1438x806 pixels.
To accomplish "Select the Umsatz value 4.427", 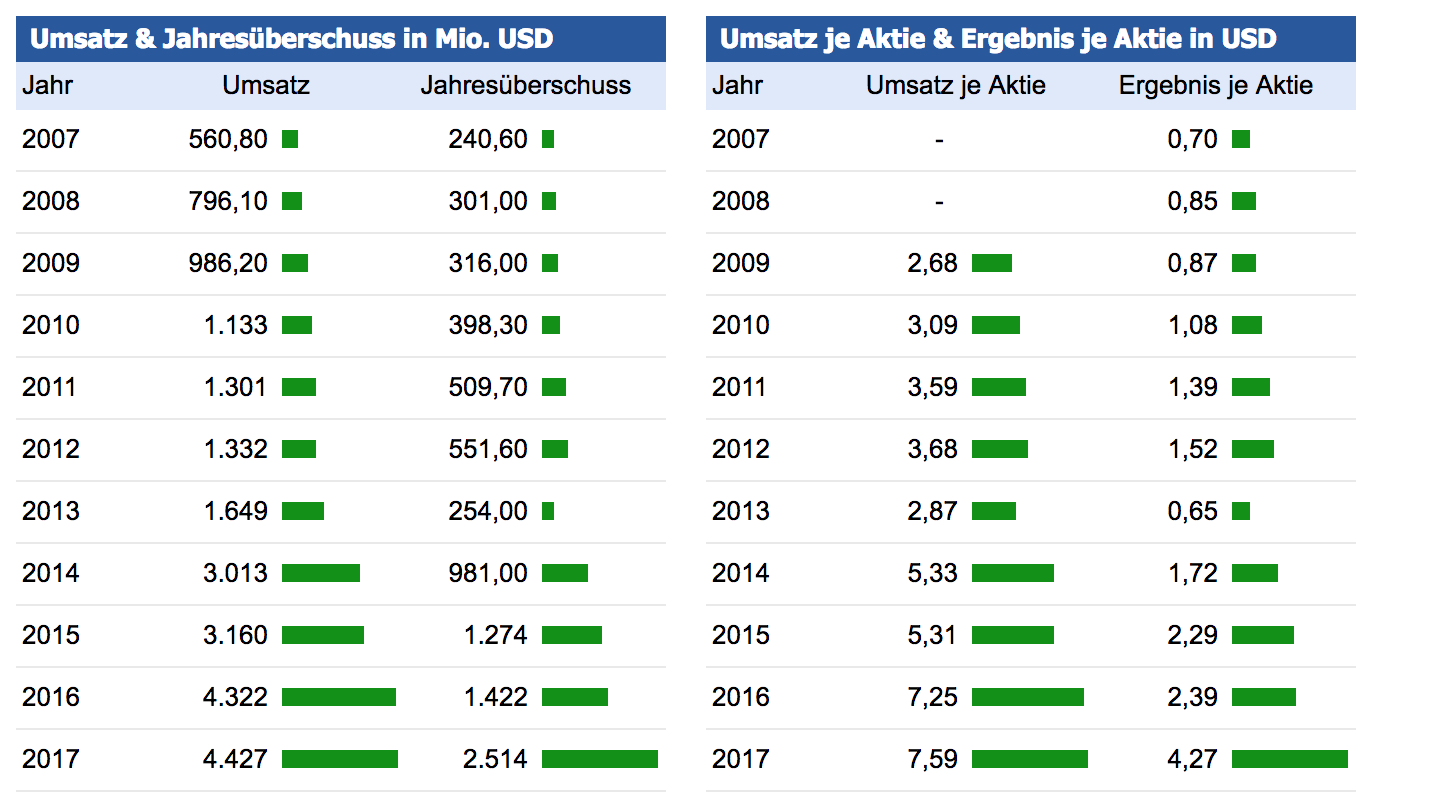I will click(235, 759).
